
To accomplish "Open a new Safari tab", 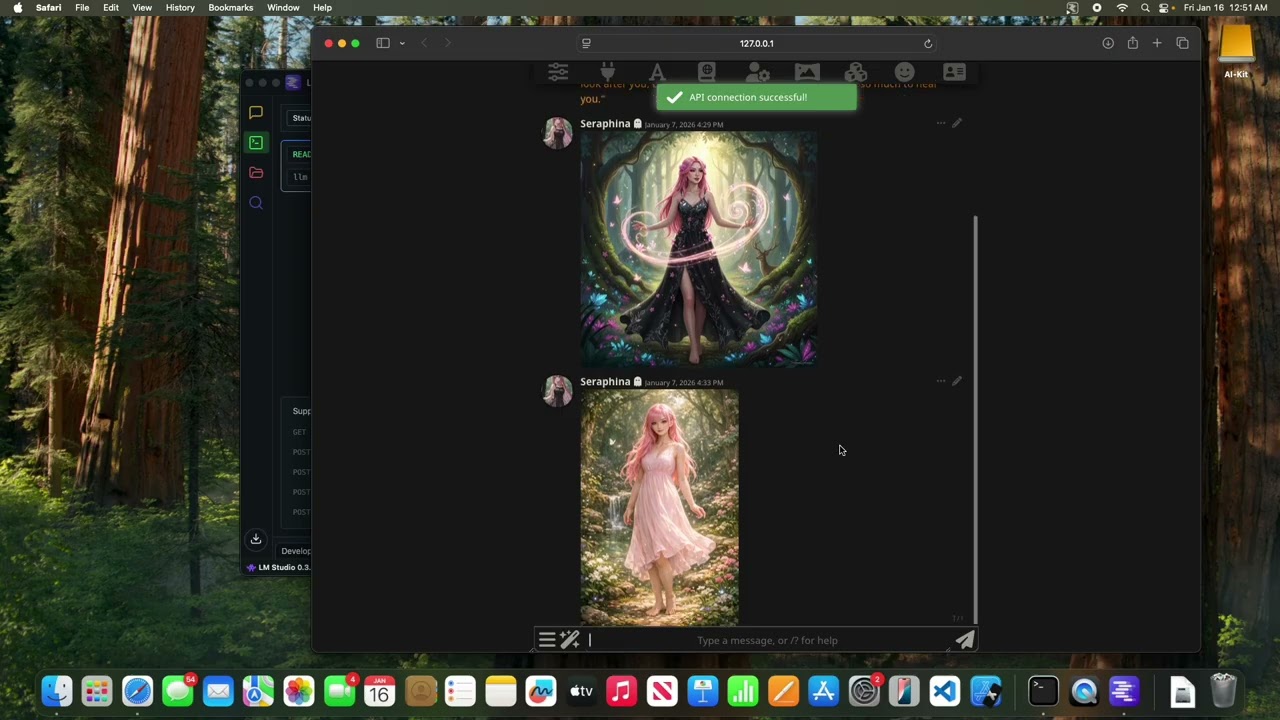I will pos(1157,43).
